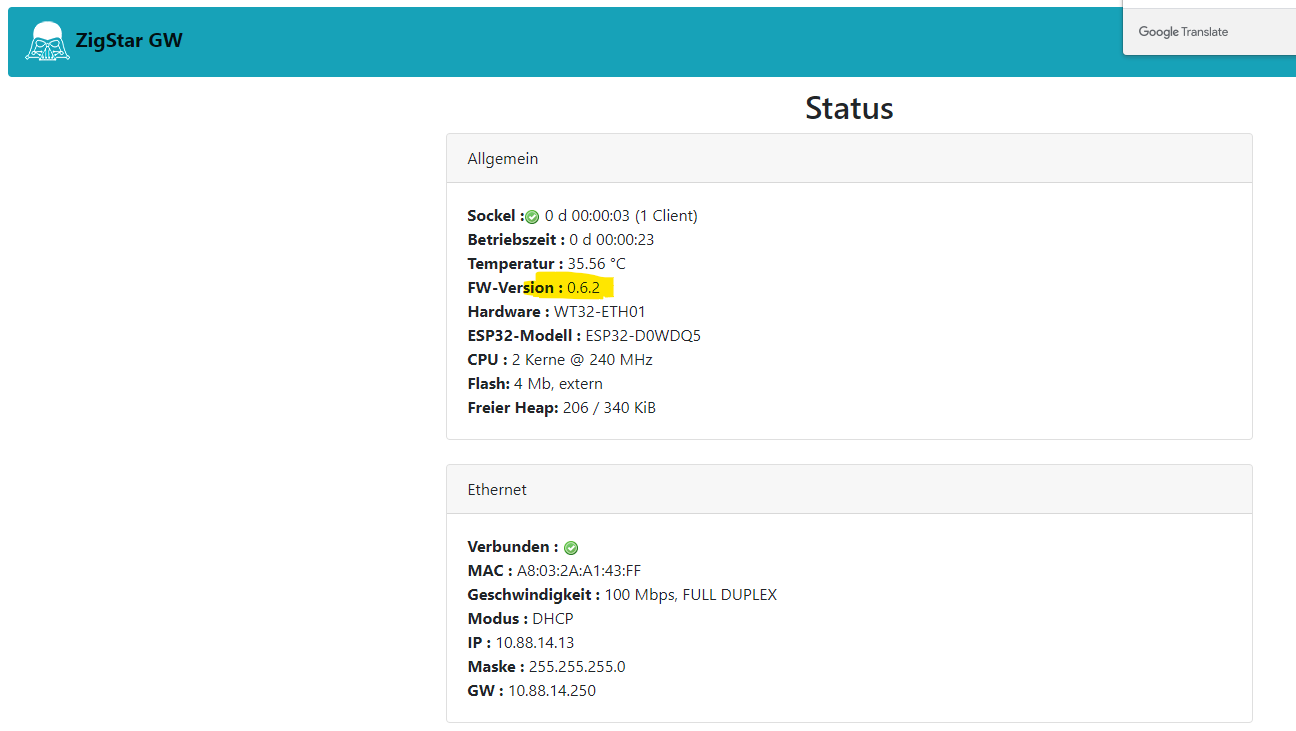Click the Google Translate popup label
Screen dimensions: 1296x731
1183,32
